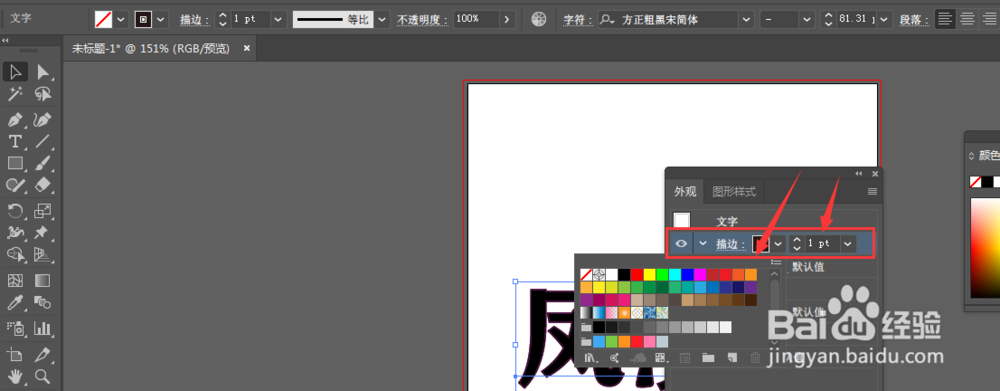The image size is (1000, 391).
Task: Open the 字符 character panel link
Action: click(579, 20)
